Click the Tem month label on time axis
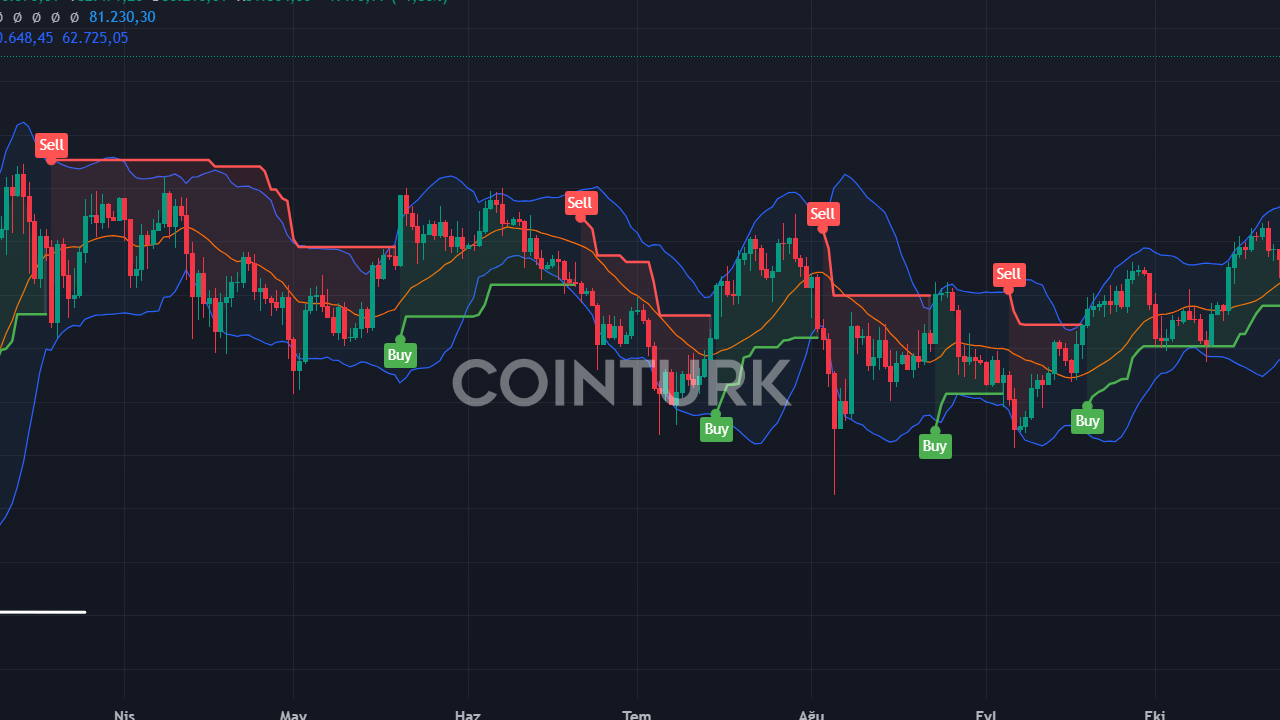1280x720 pixels. [637, 714]
